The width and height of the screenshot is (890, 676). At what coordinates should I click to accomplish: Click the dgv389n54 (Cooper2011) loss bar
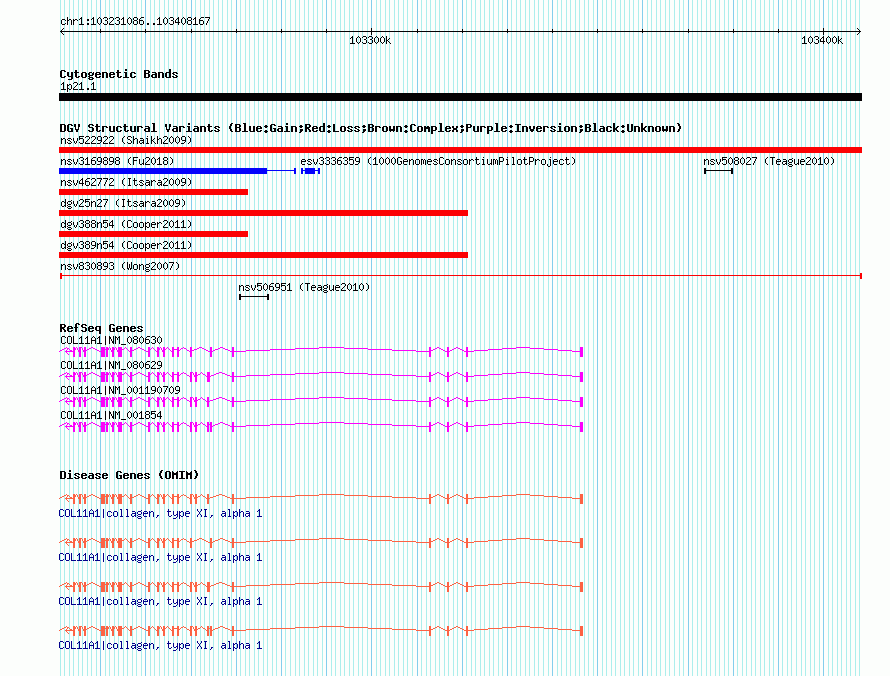tap(263, 255)
